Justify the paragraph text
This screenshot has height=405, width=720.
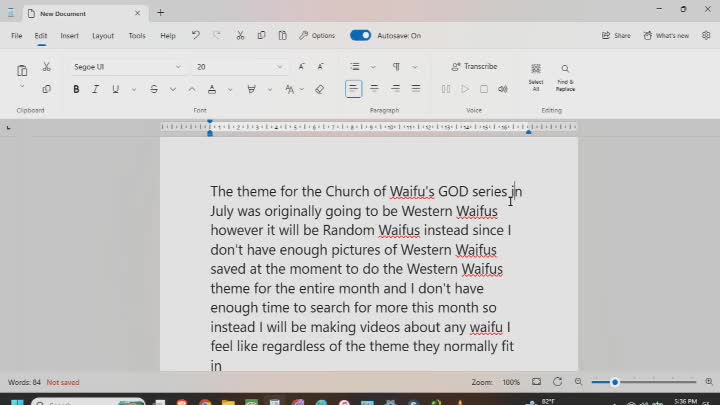point(416,89)
